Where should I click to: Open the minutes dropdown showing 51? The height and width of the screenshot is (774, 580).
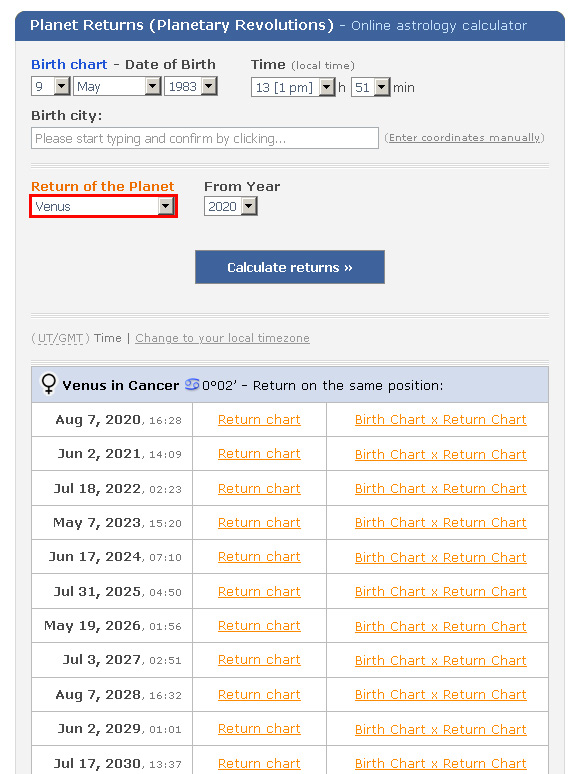coord(371,87)
